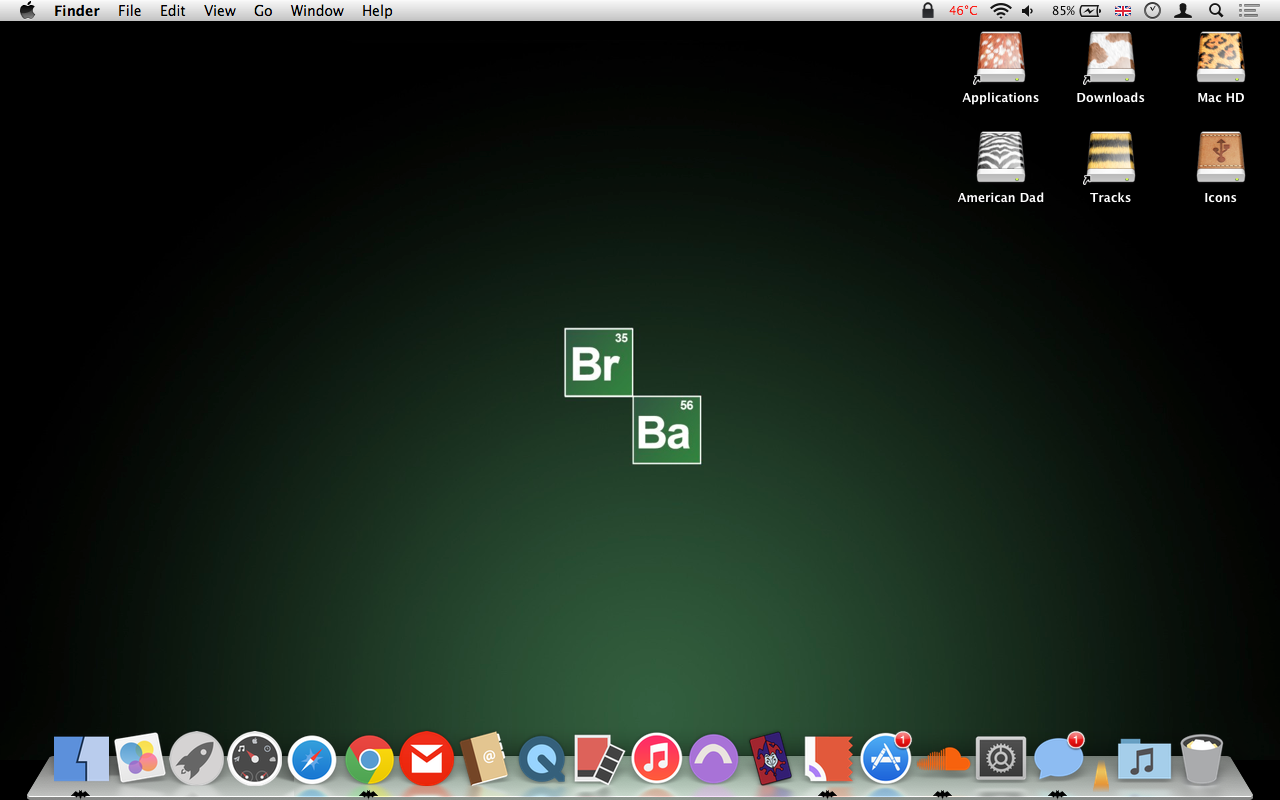Screen dimensions: 1280x800
Task: Open the Time Machine clock menu
Action: [1153, 11]
